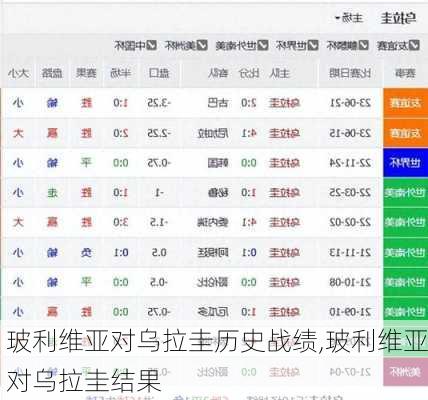Click the 乌拉圭 team title
Screen dimensions: 428x400
point(398,18)
